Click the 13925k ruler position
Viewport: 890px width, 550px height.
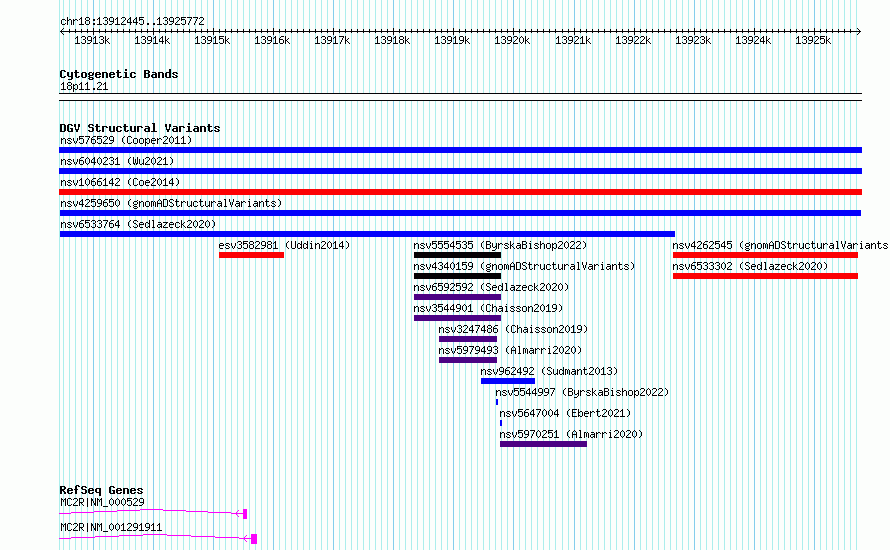click(x=813, y=40)
